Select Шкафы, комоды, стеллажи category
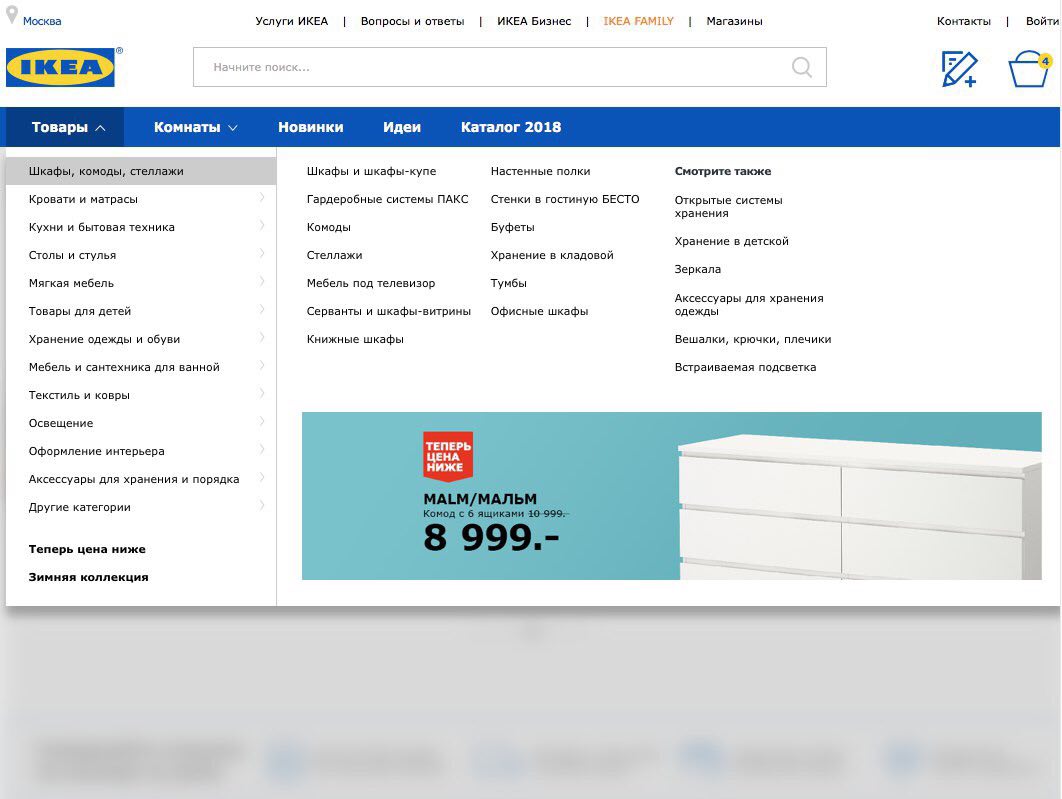Image resolution: width=1062 pixels, height=799 pixels. (x=141, y=171)
